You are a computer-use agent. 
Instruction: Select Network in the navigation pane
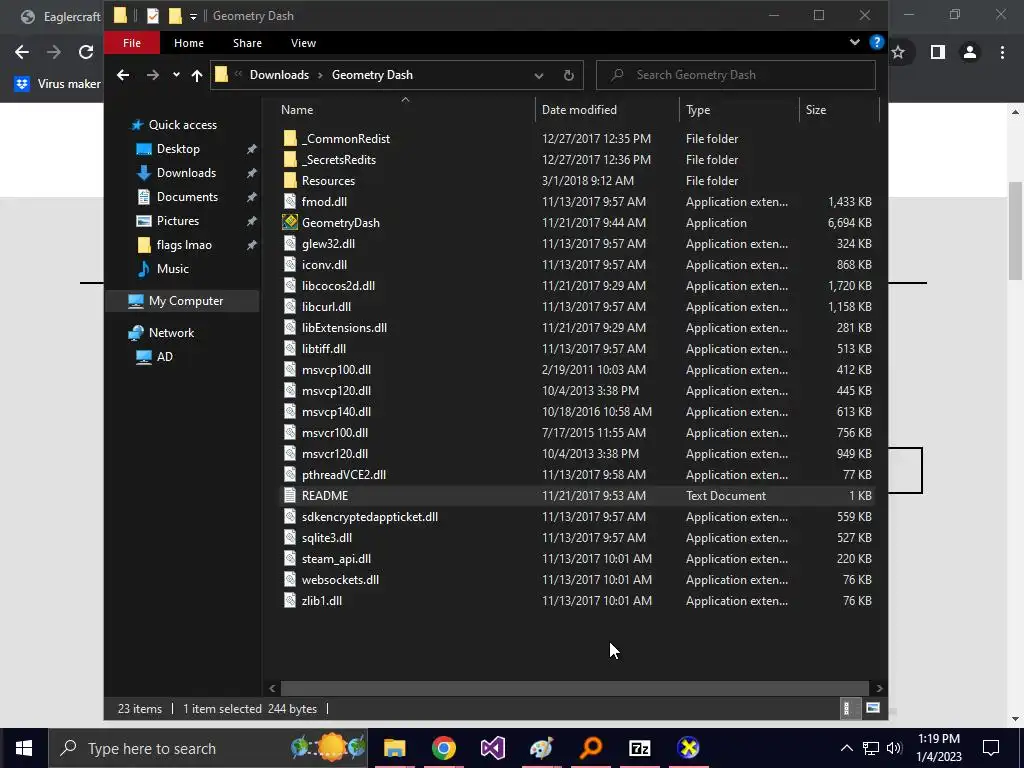point(171,333)
